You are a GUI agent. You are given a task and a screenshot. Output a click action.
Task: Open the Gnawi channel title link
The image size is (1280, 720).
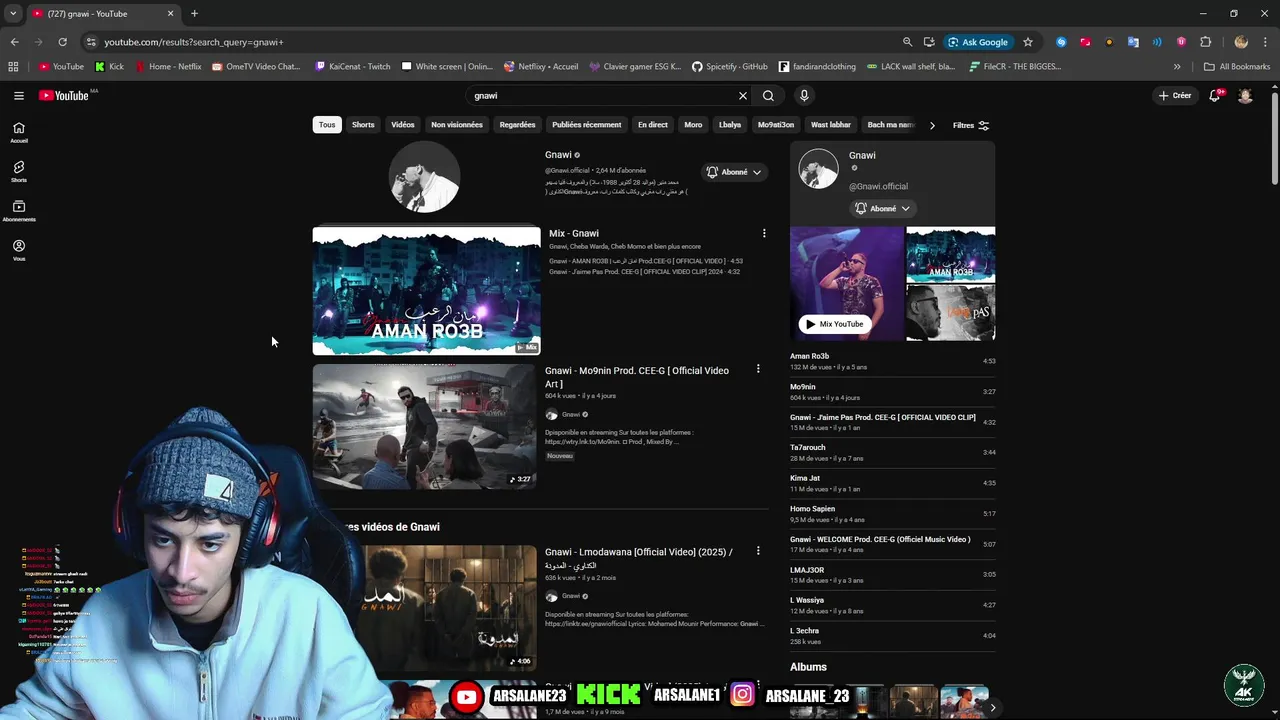coord(558,155)
